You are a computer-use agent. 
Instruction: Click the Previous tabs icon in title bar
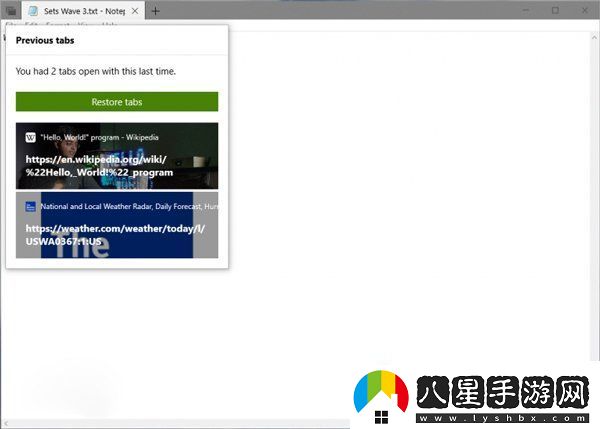point(11,10)
